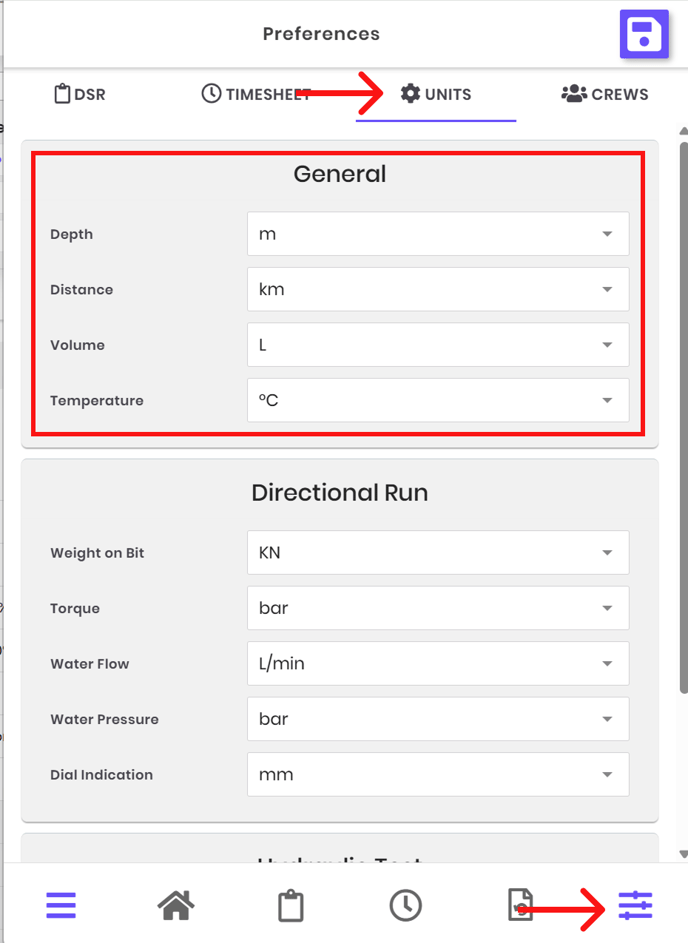
Task: Open the Water Flow unit dropdown
Action: (438, 663)
